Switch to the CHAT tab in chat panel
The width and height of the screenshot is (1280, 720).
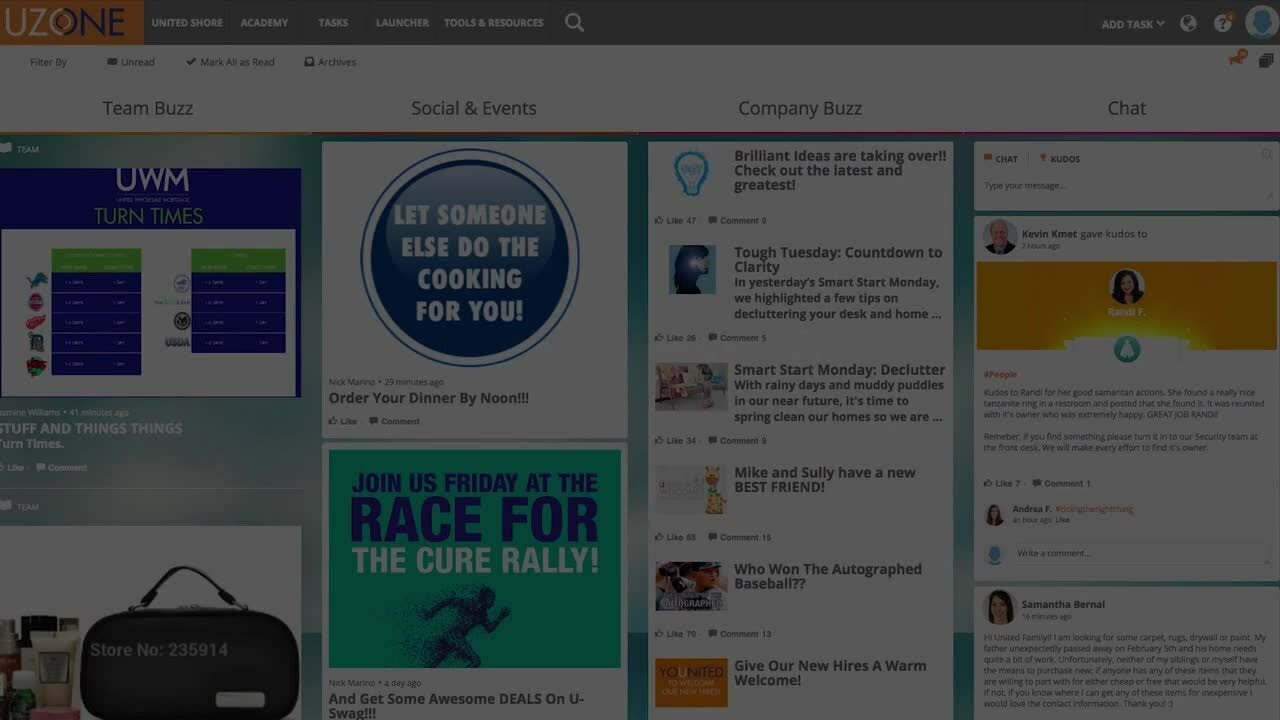pyautogui.click(x=1001, y=159)
